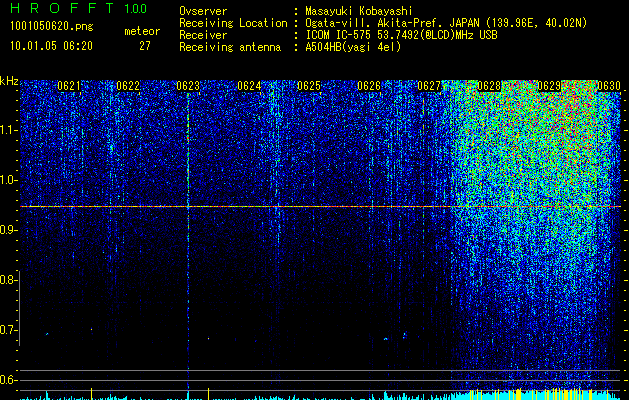Click the Receiving antenna label
The height and width of the screenshot is (400, 629).
pos(230,47)
